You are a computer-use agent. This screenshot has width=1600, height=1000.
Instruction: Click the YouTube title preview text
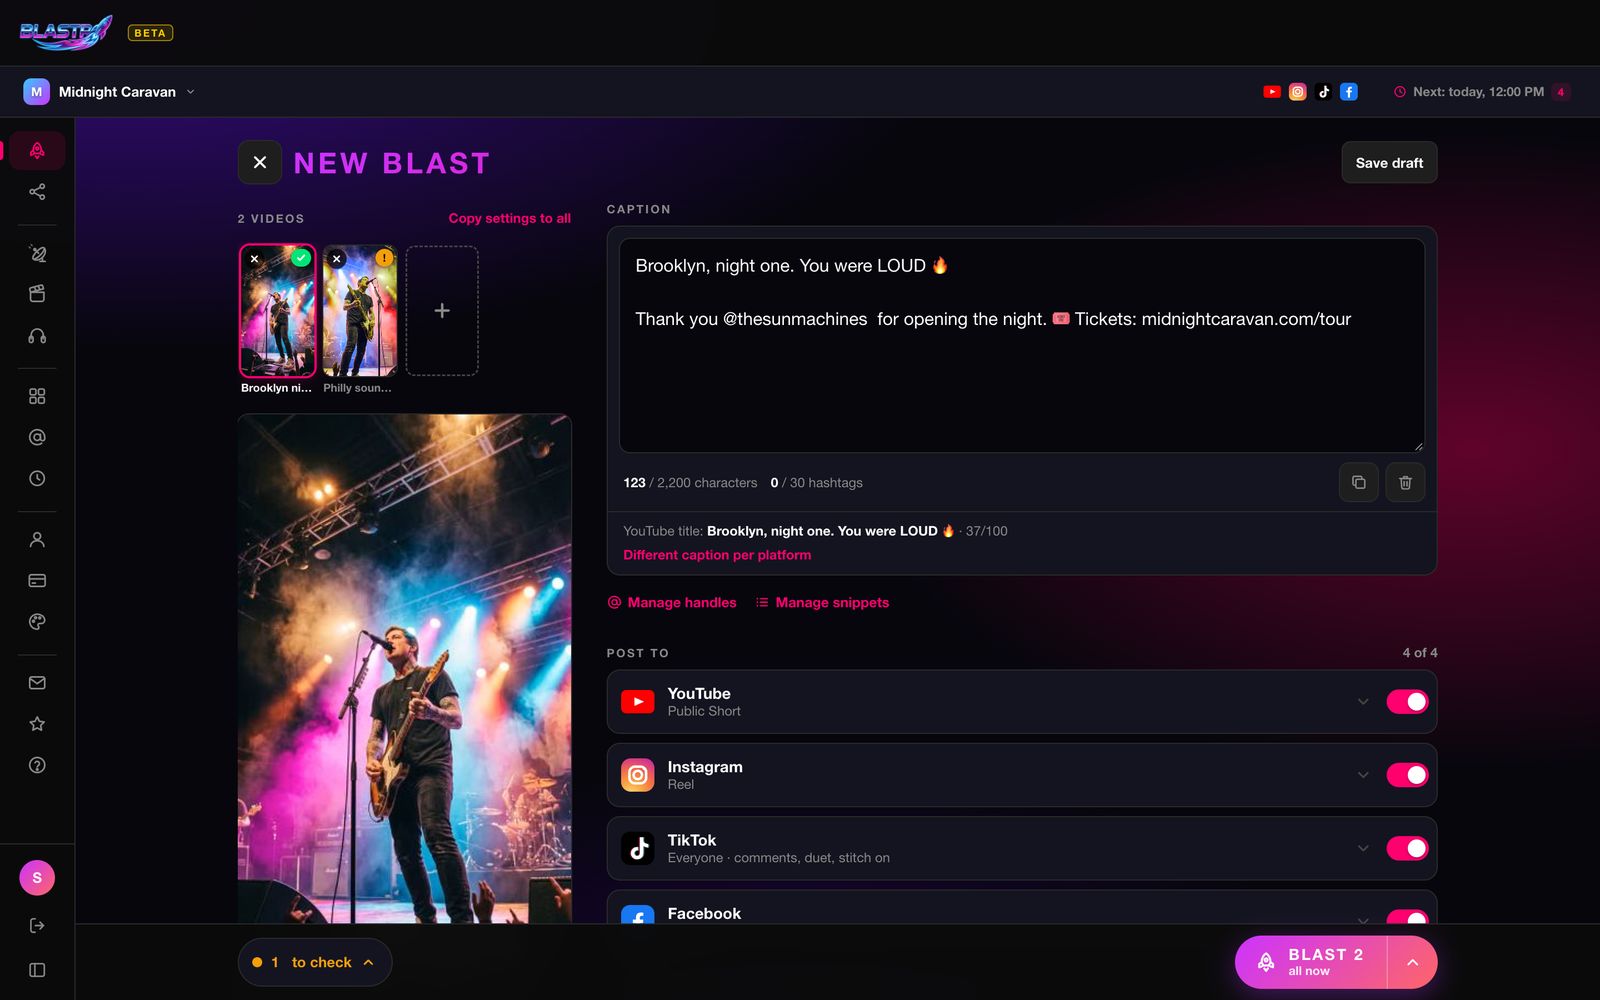coord(815,531)
